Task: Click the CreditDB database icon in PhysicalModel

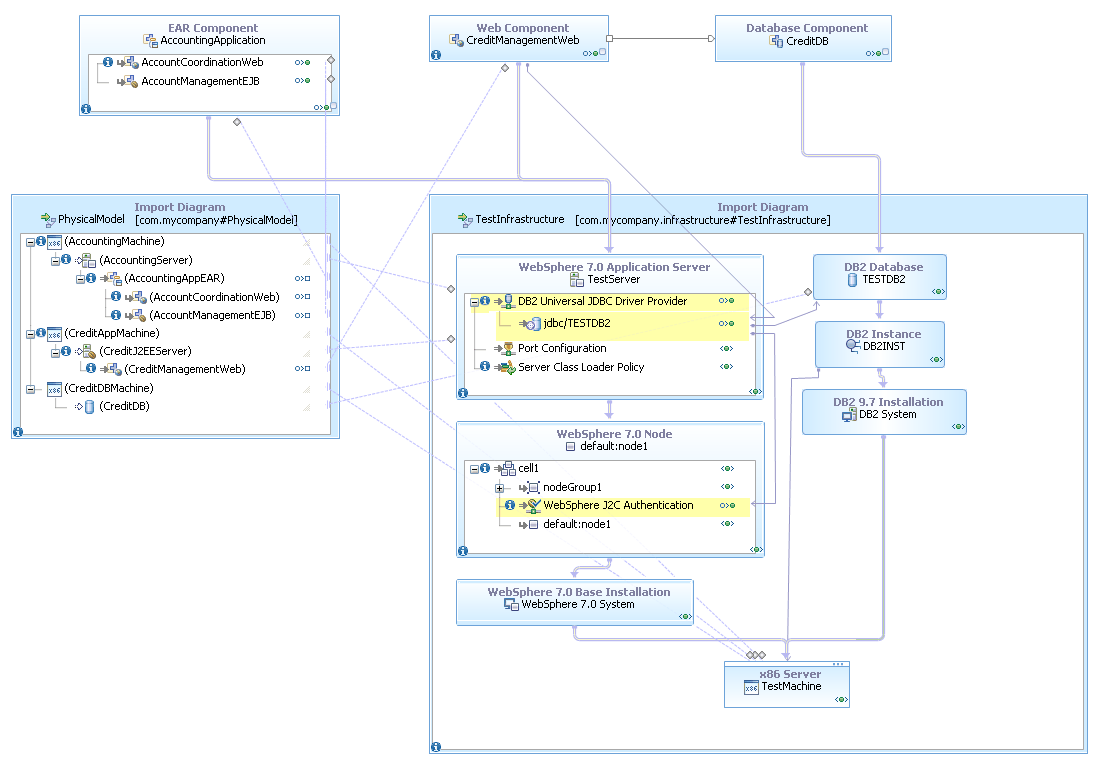Action: (89, 404)
